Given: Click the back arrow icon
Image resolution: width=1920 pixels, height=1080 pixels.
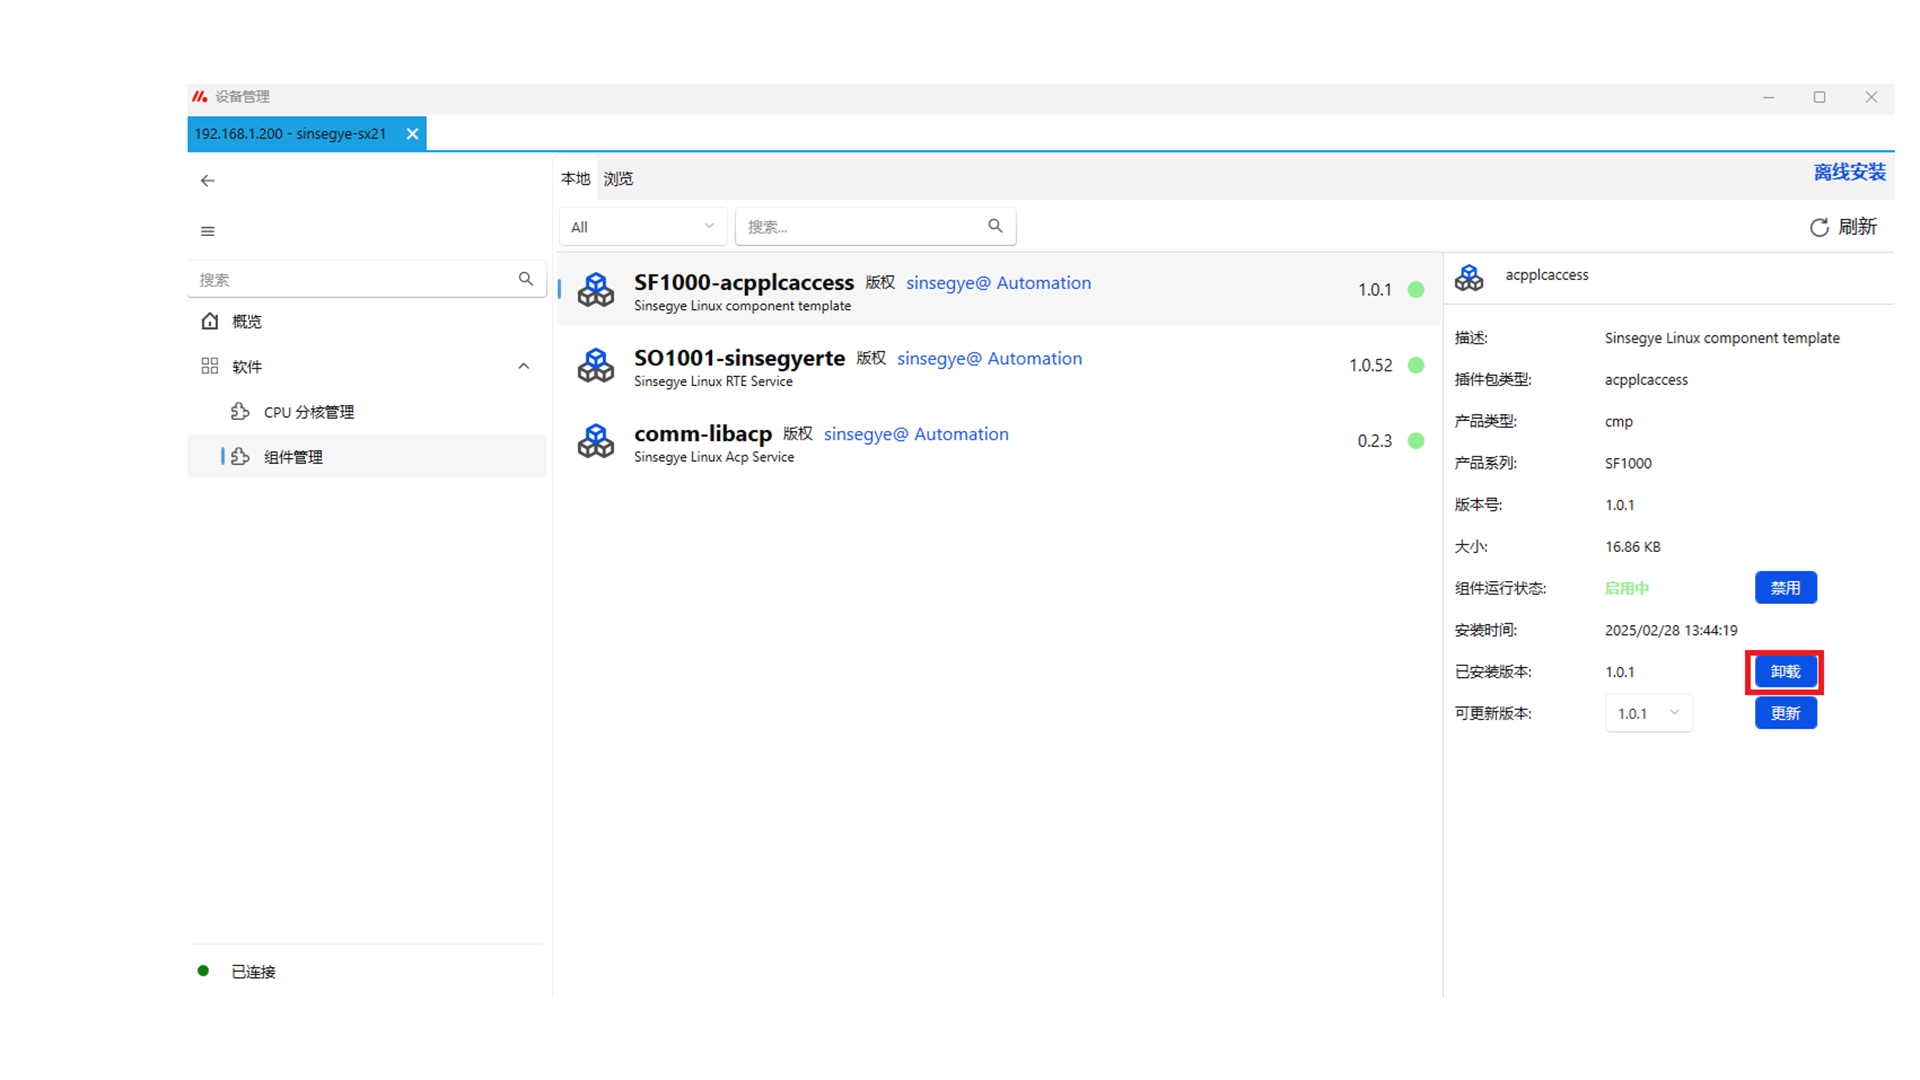Looking at the screenshot, I should (x=207, y=181).
